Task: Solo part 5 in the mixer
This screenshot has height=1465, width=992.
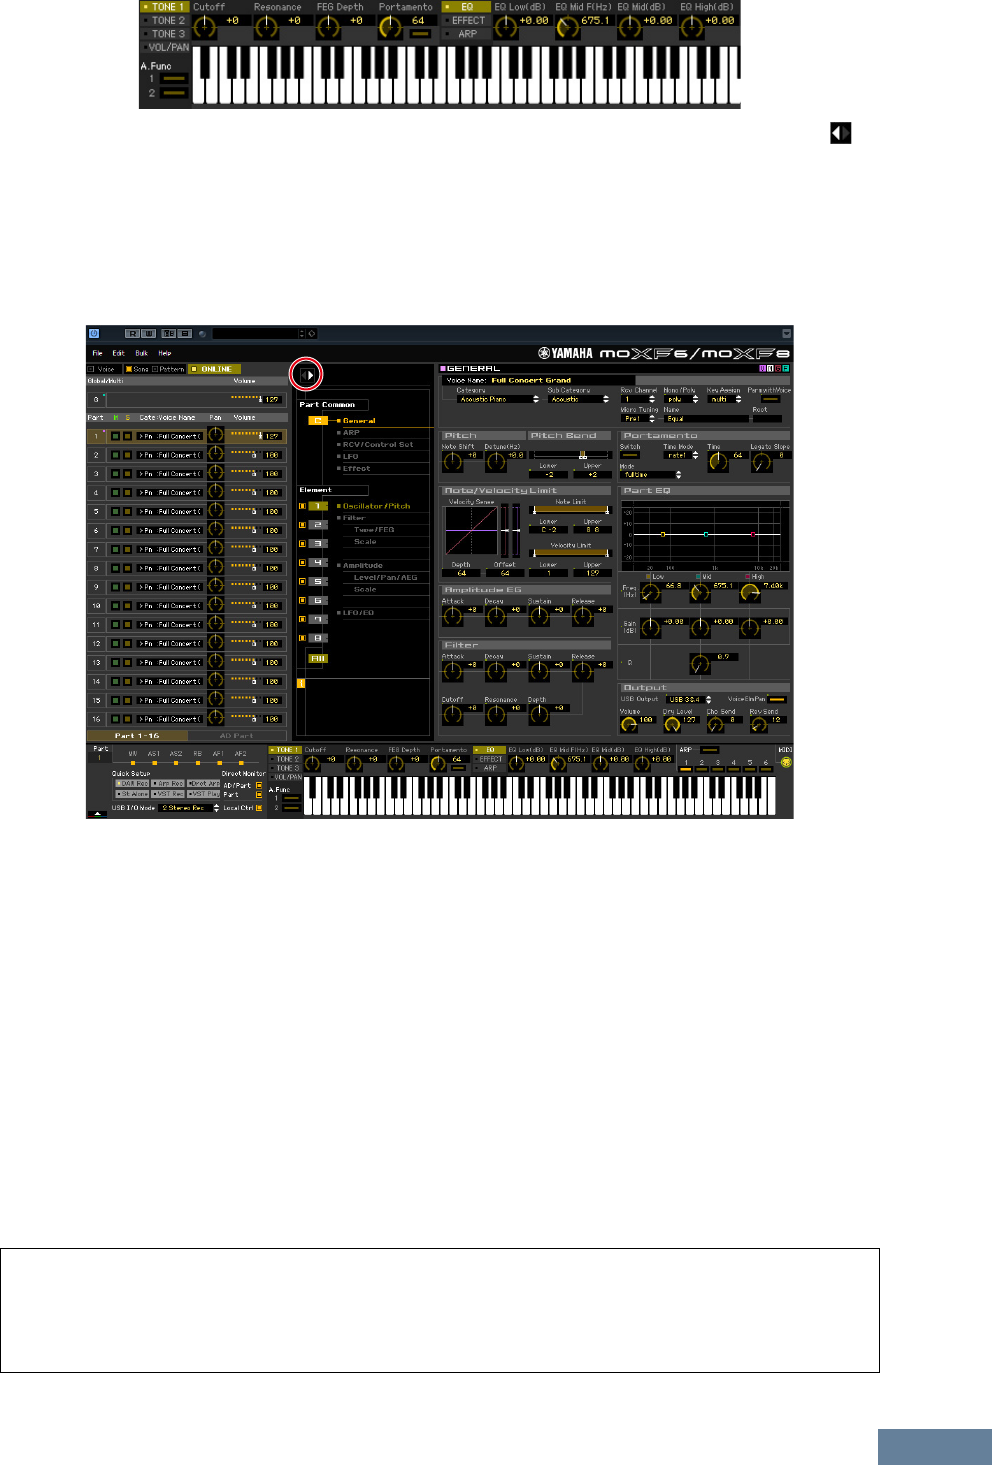Action: click(x=127, y=512)
